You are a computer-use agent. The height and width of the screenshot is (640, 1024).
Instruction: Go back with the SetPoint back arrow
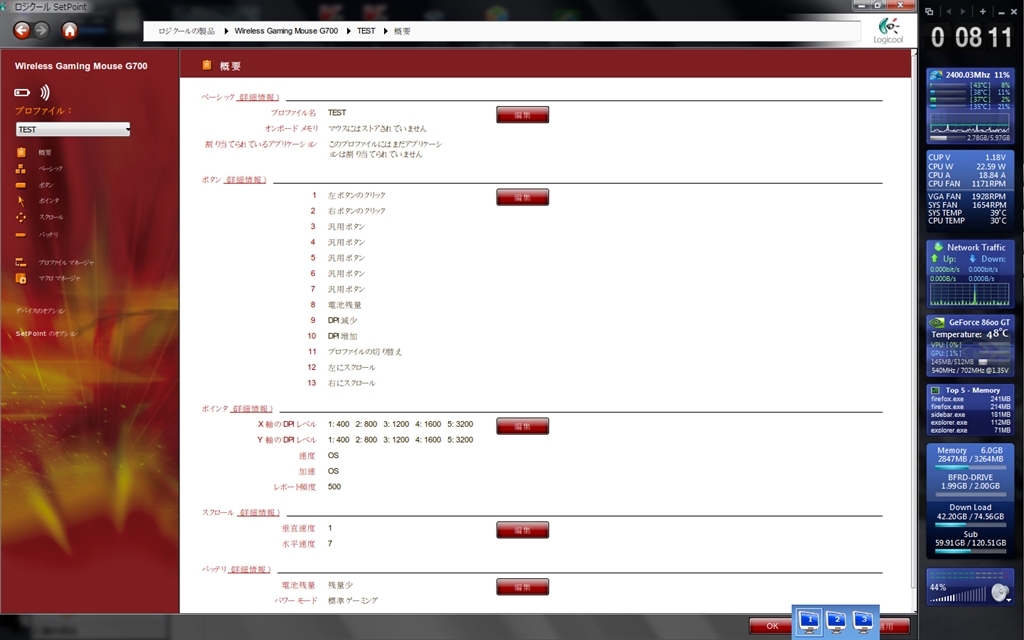pyautogui.click(x=22, y=30)
